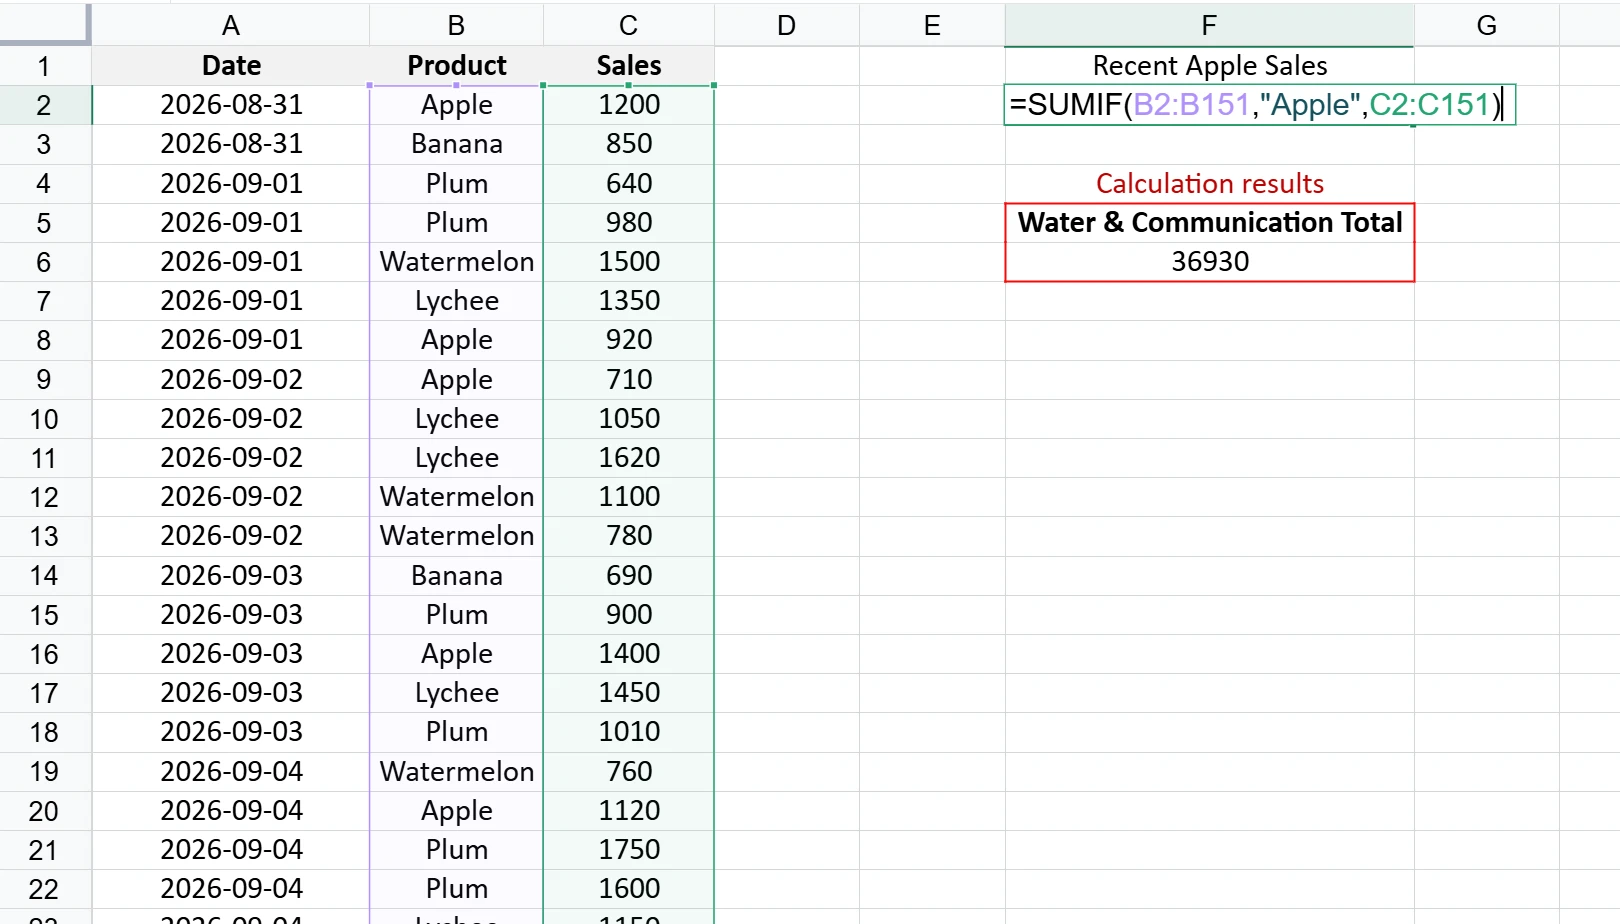
Task: Select the sales value 1500
Action: tap(628, 261)
